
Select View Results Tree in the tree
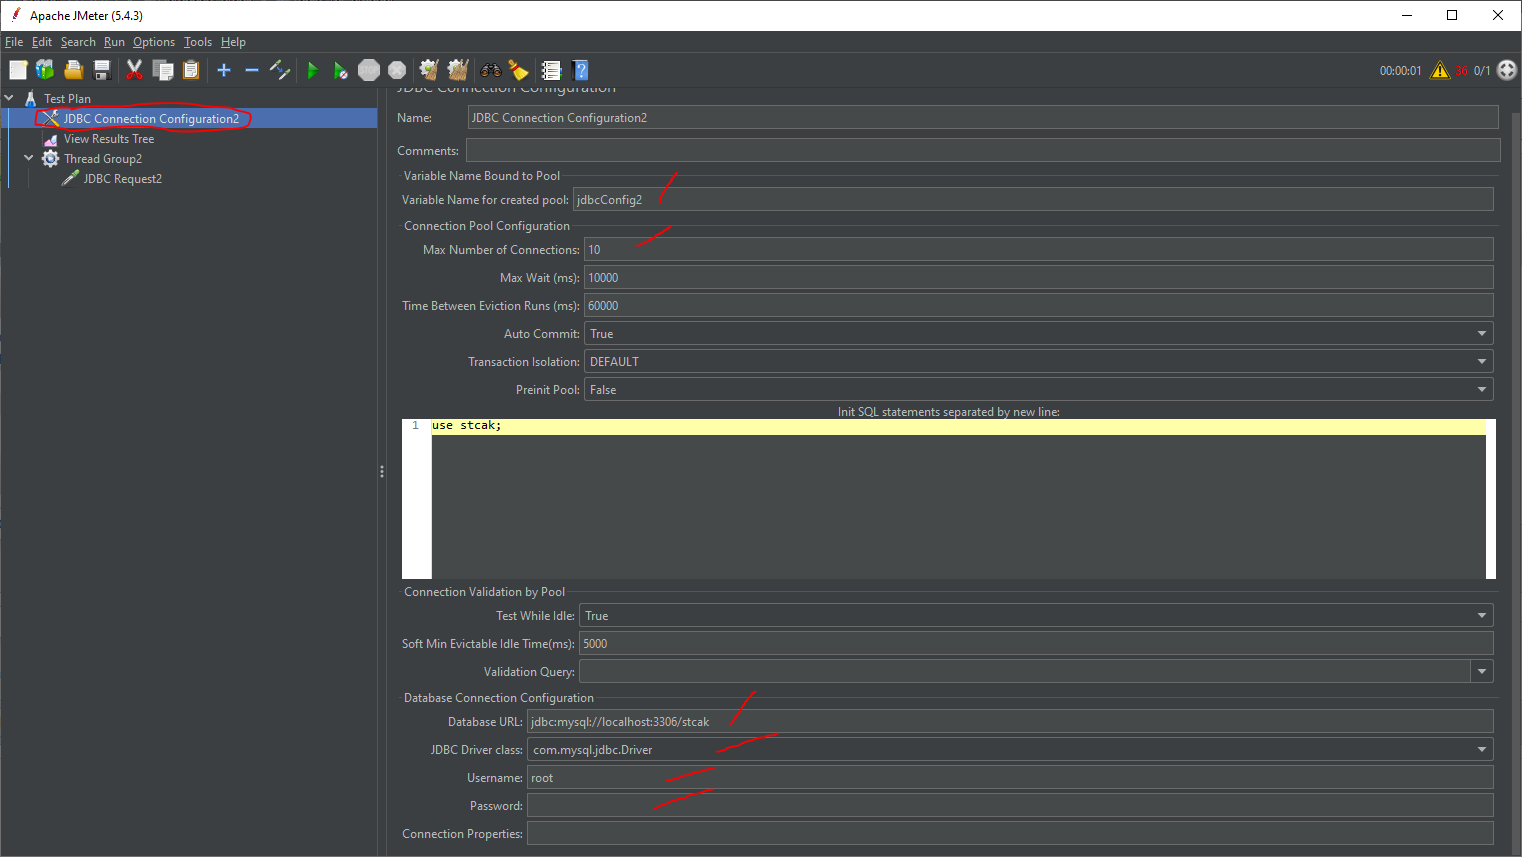click(x=109, y=139)
